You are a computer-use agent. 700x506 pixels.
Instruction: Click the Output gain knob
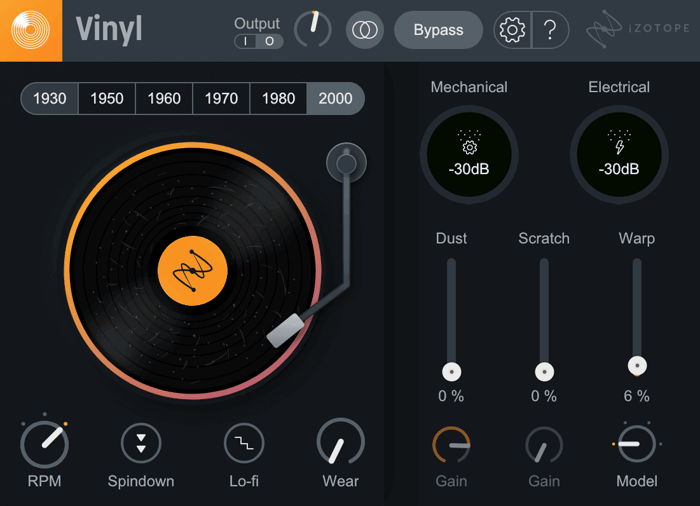point(312,29)
